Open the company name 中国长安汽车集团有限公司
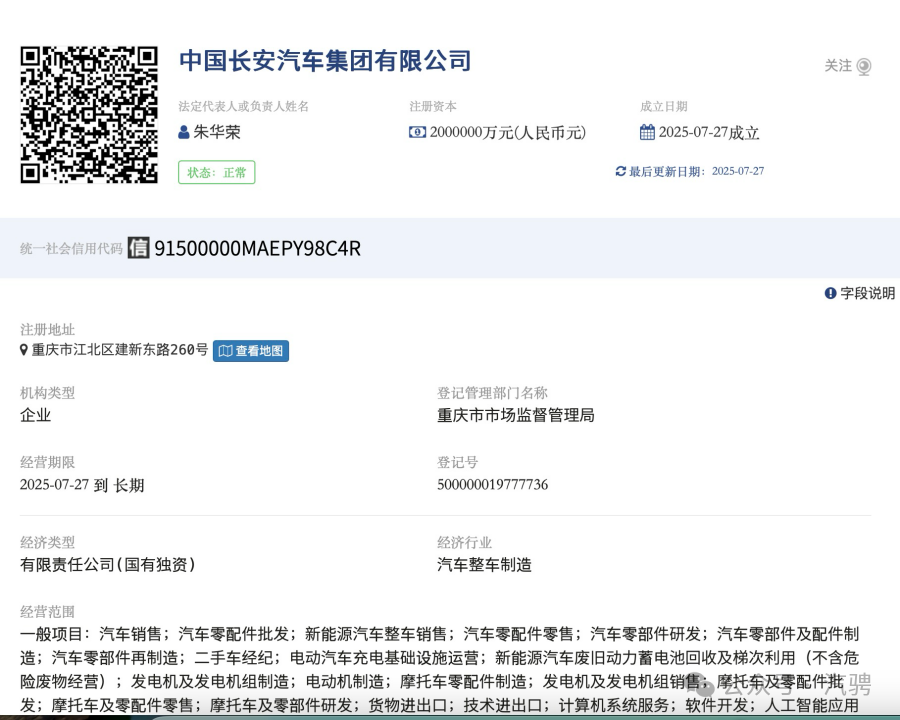Image resolution: width=900 pixels, height=720 pixels. (x=325, y=61)
